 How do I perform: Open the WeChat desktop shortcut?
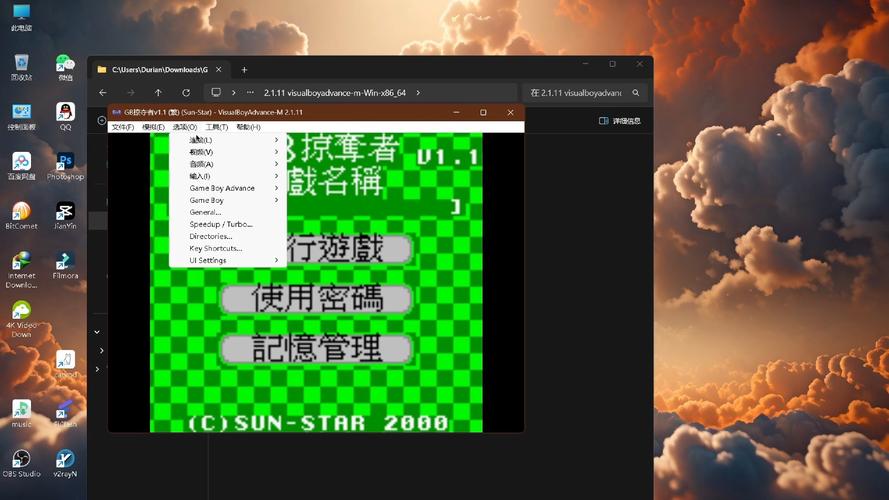click(65, 66)
